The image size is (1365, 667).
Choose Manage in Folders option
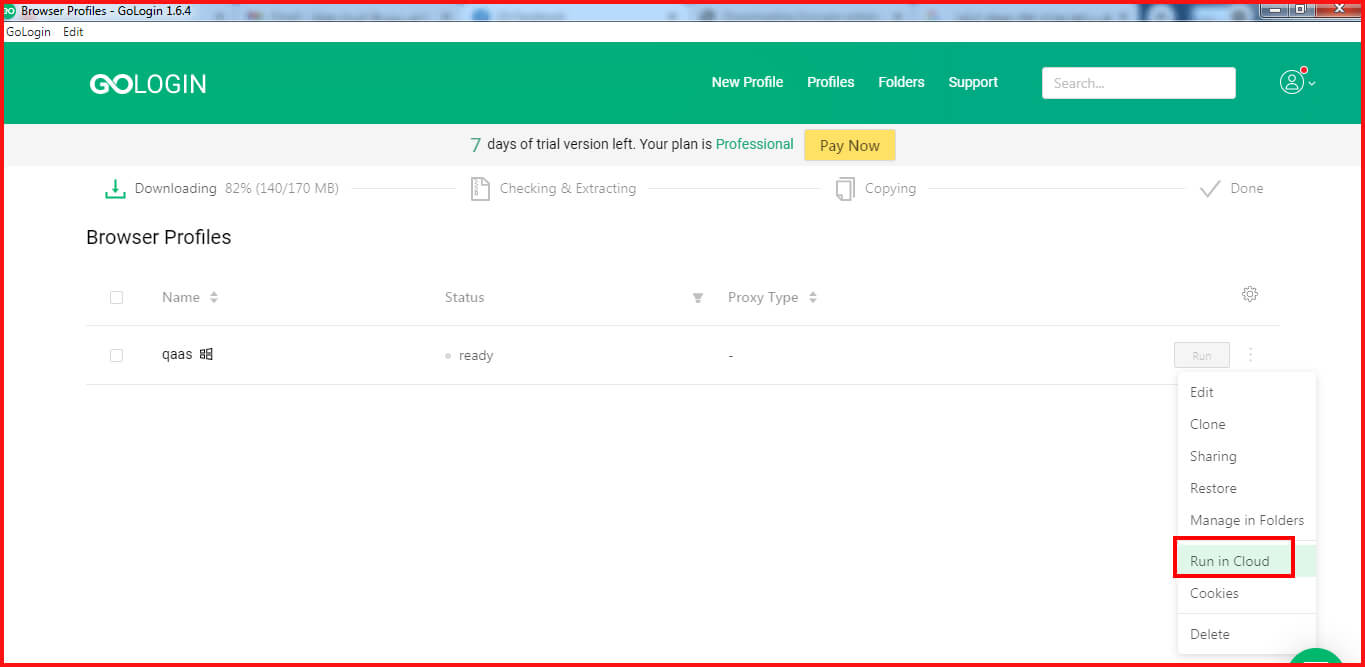1247,520
